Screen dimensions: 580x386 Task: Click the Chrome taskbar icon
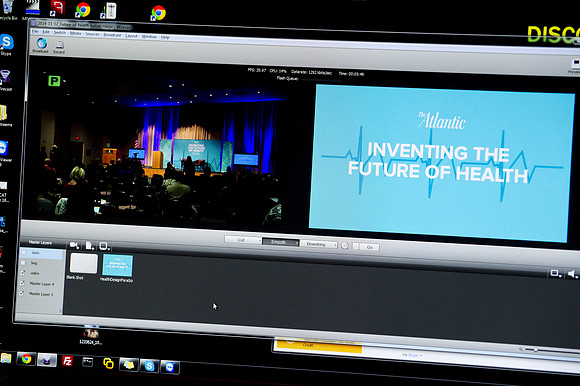26,359
